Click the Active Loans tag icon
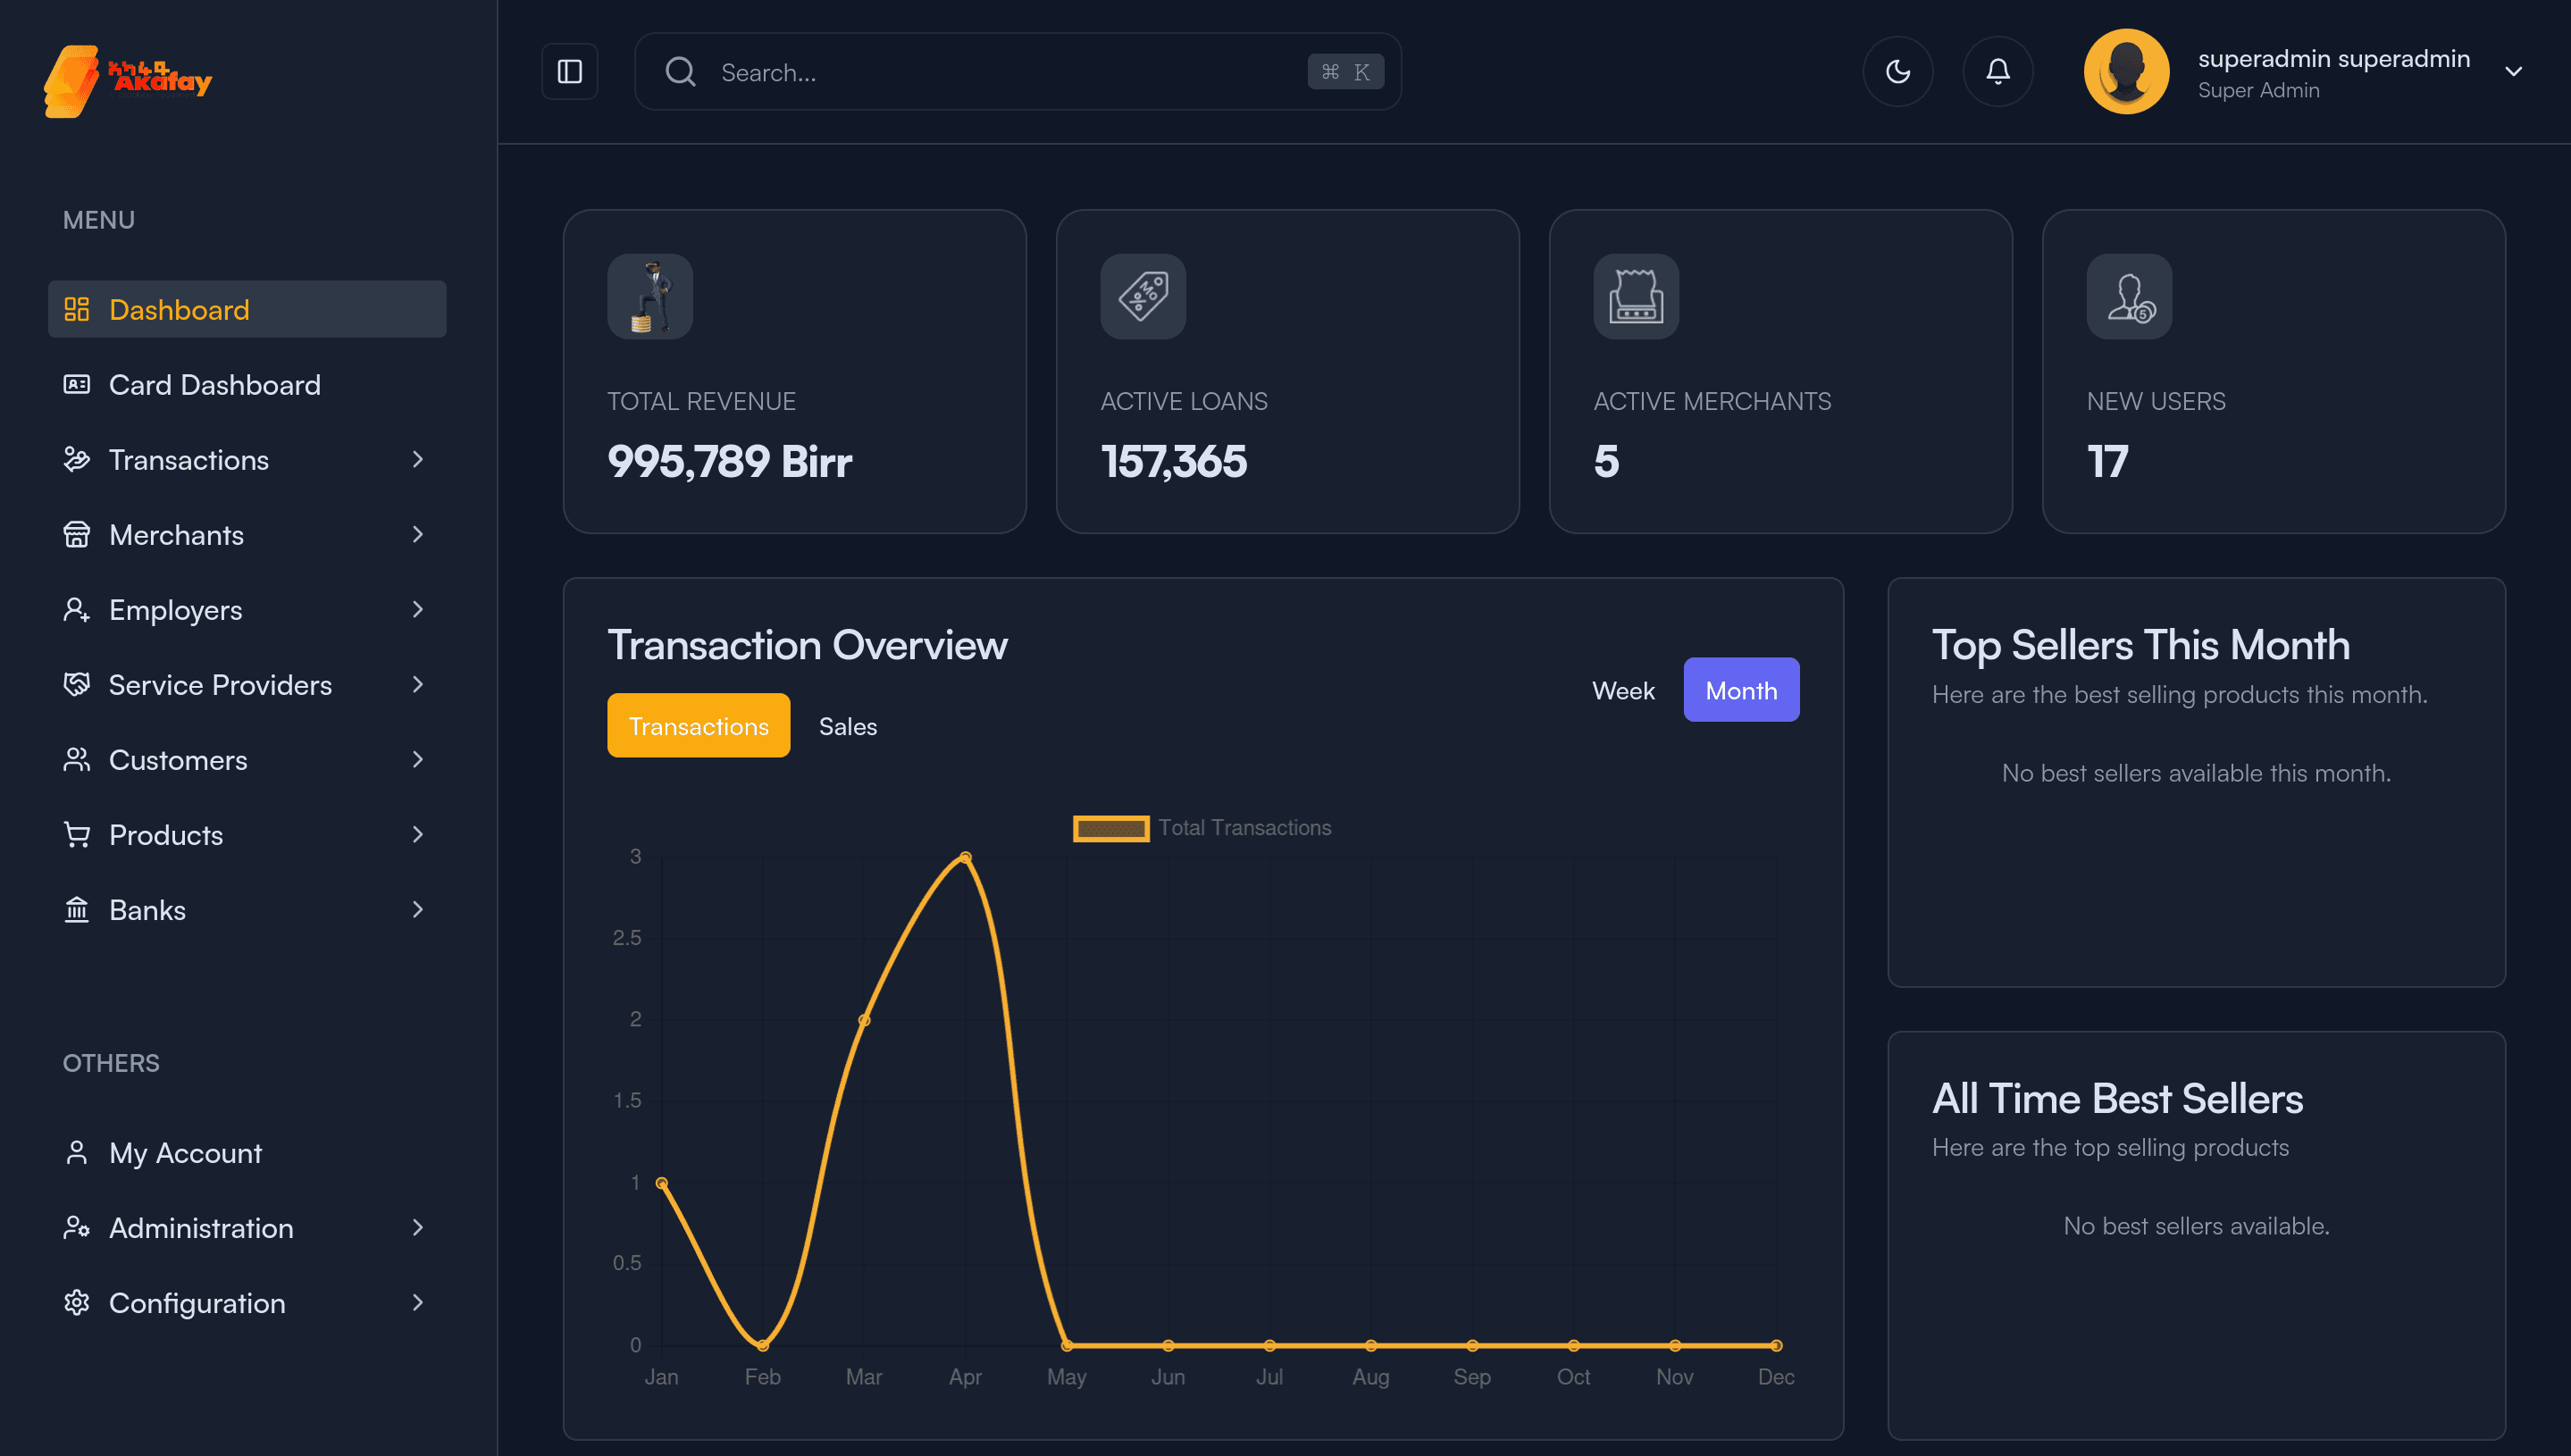 pos(1143,296)
